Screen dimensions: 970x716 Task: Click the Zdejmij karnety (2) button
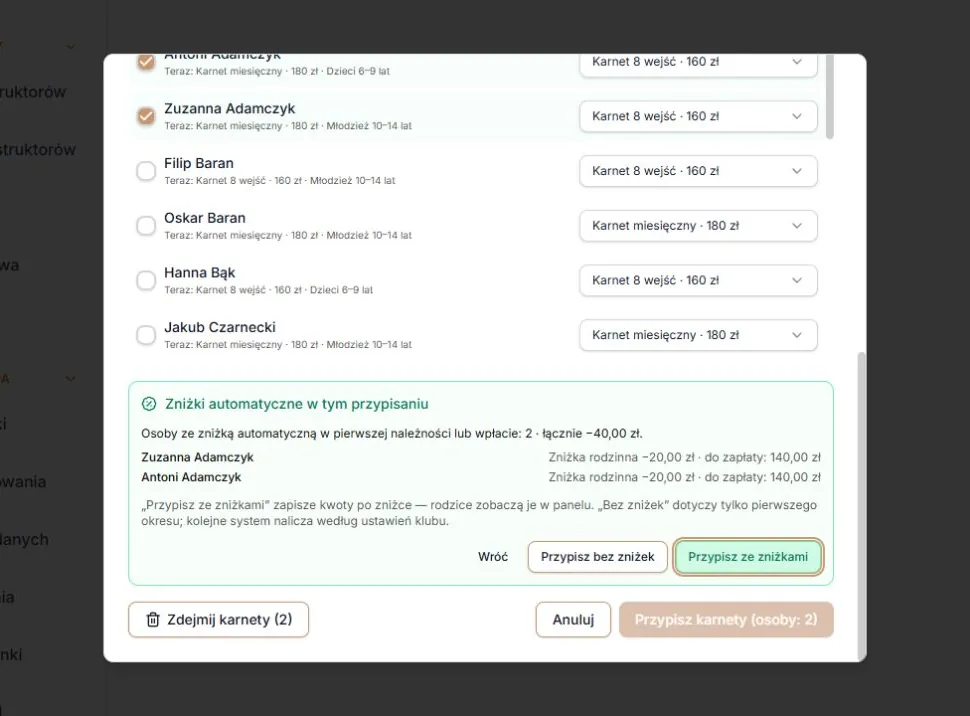pos(218,619)
